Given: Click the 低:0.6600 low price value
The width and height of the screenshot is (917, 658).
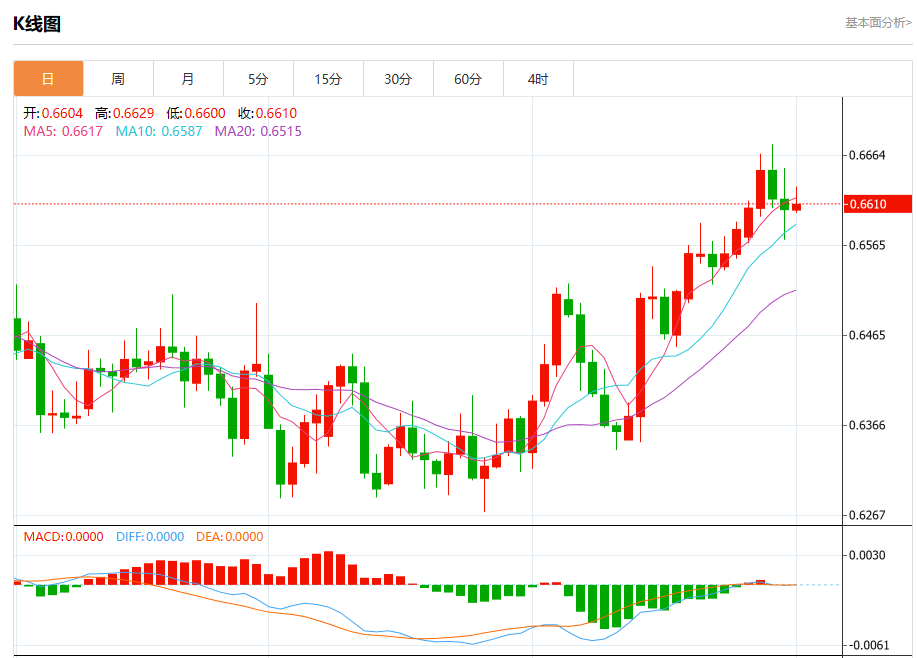Looking at the screenshot, I should tap(196, 113).
